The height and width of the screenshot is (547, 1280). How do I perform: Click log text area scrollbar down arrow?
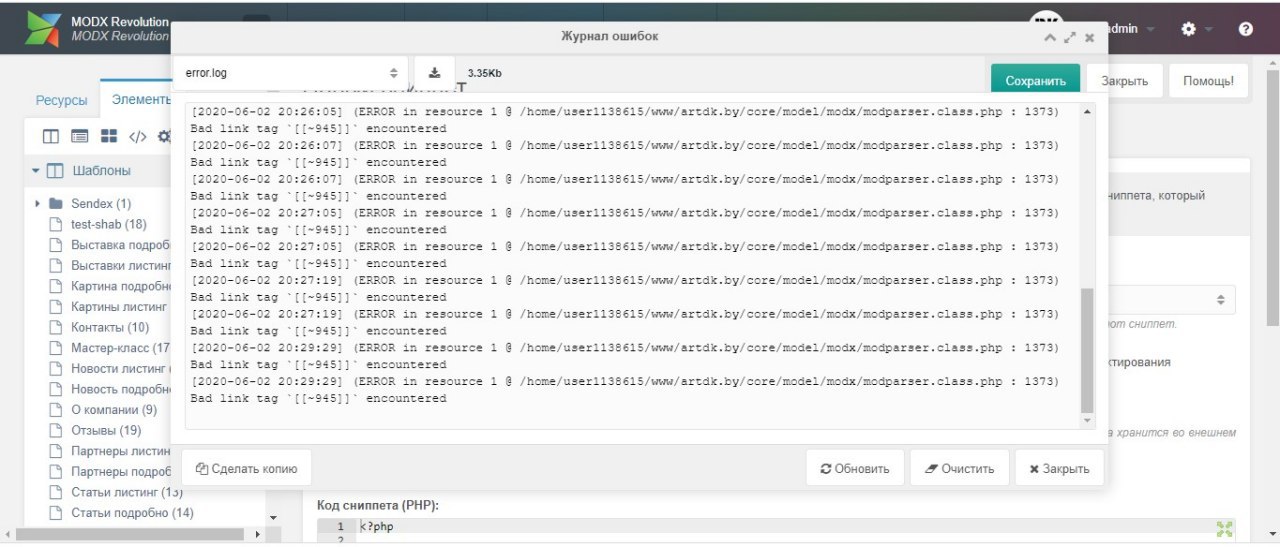pyautogui.click(x=1088, y=421)
